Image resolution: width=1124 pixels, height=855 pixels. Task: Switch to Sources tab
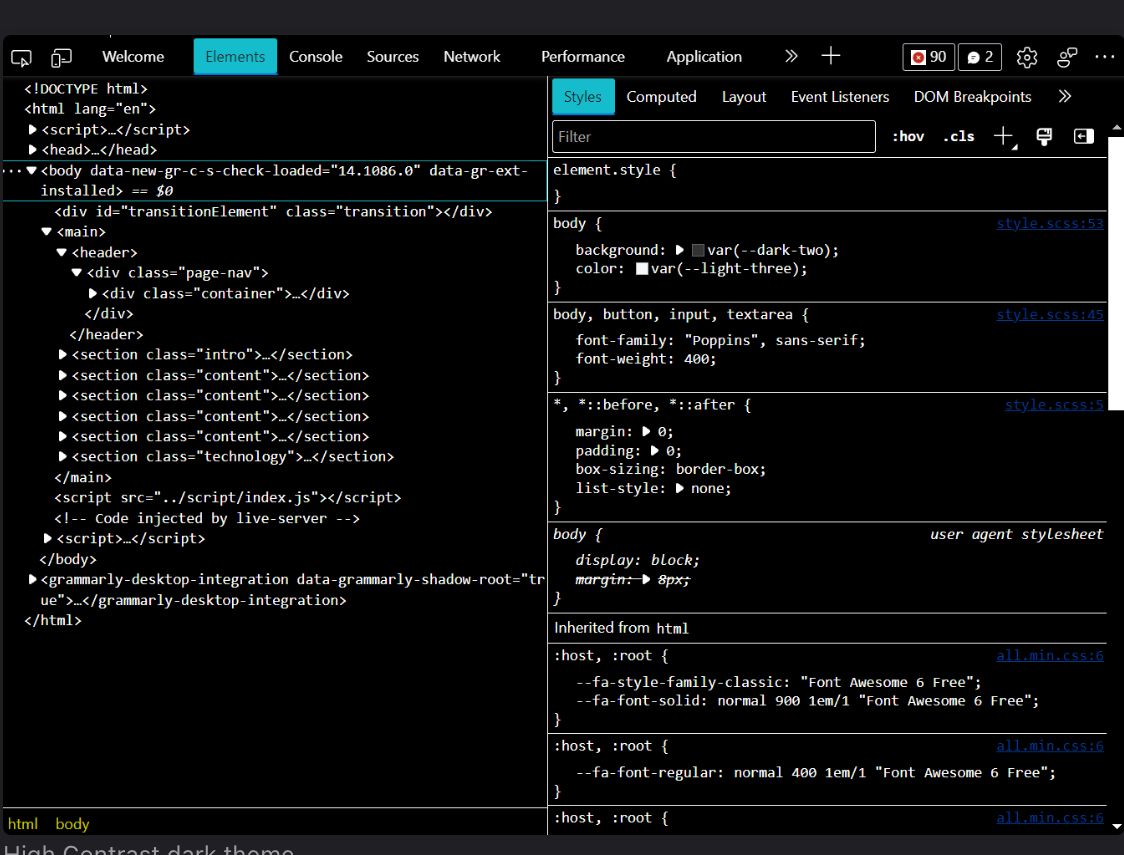pyautogui.click(x=392, y=57)
